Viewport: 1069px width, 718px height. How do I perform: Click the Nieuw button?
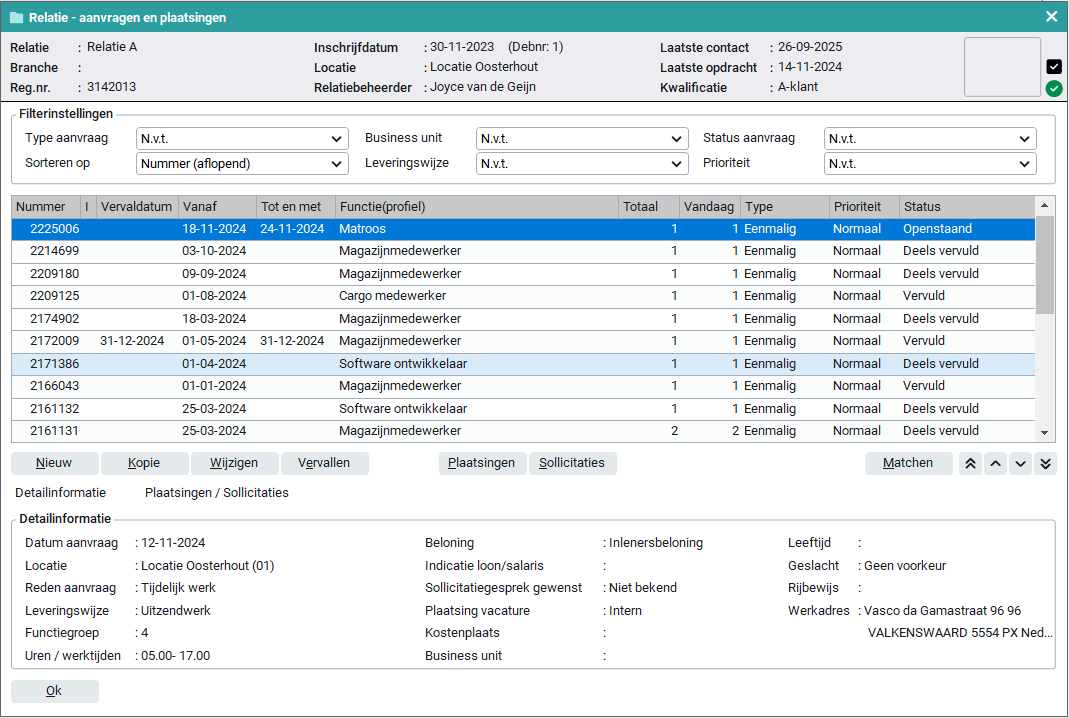click(55, 463)
